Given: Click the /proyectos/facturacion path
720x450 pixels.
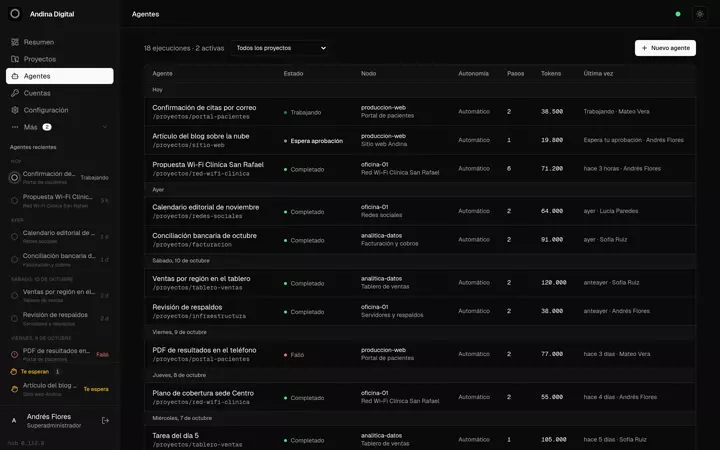Looking at the screenshot, I should point(192,245).
